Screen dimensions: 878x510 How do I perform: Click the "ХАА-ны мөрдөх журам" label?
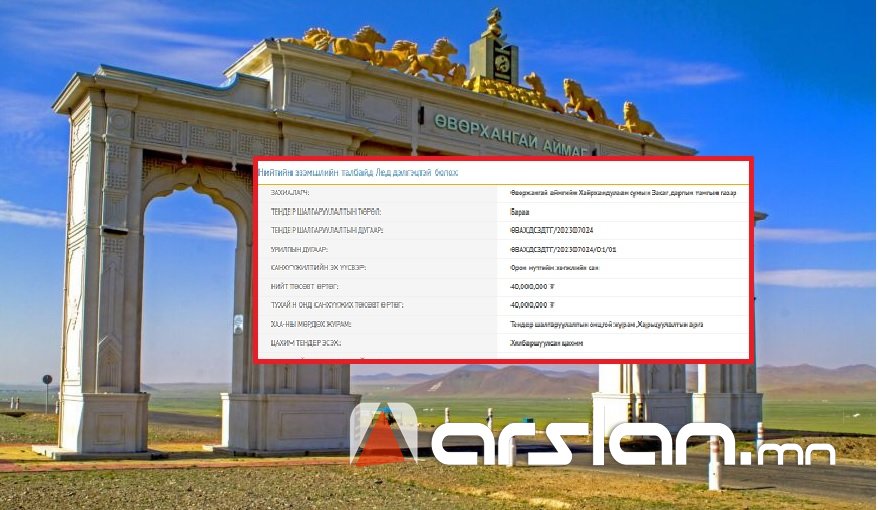pos(310,324)
